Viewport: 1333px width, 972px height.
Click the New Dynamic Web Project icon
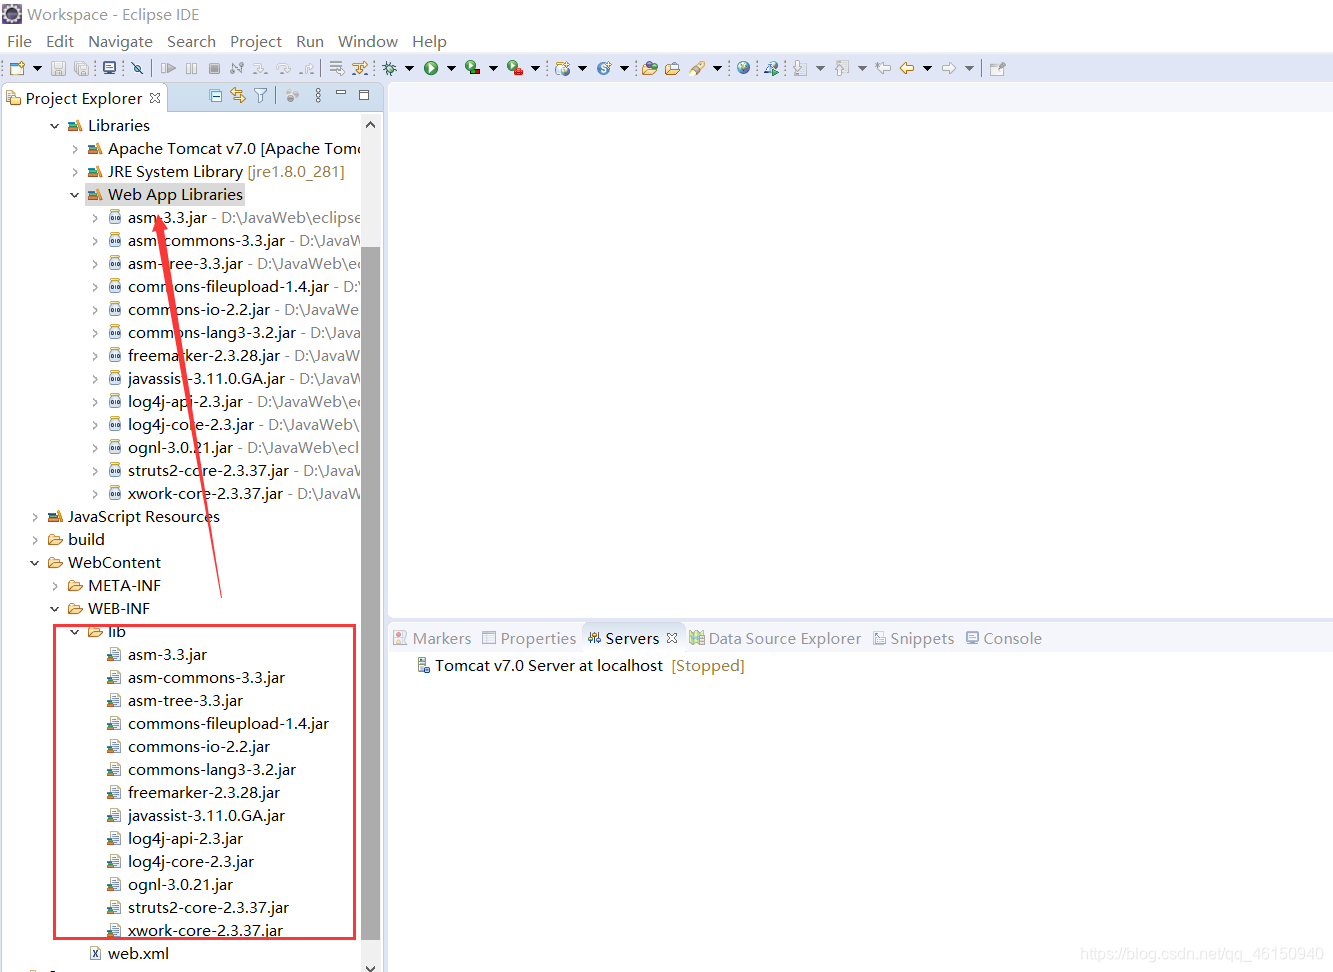point(563,68)
